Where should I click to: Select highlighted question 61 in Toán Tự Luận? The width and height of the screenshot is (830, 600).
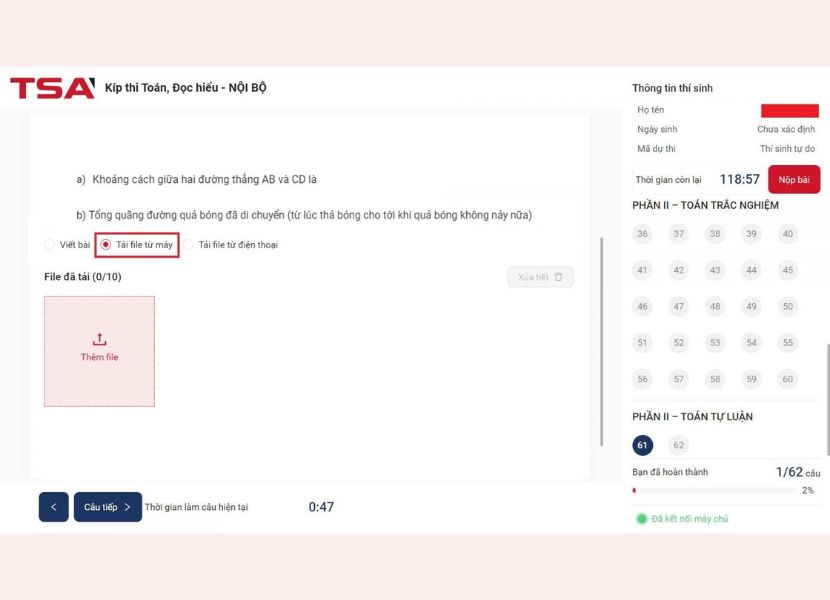642,444
